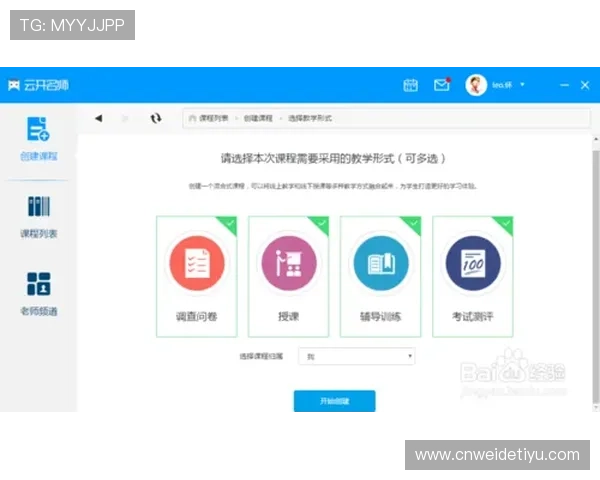
Task: Click the scrollbar up arrow
Action: (x=596, y=140)
